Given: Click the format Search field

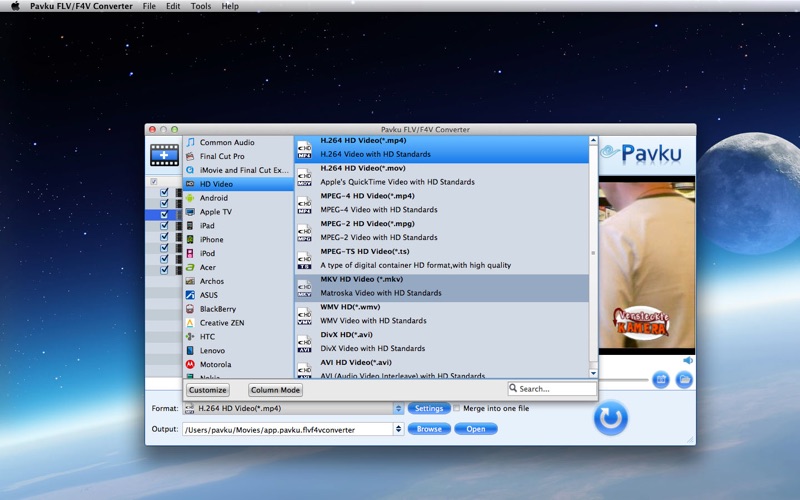Looking at the screenshot, I should pos(552,389).
